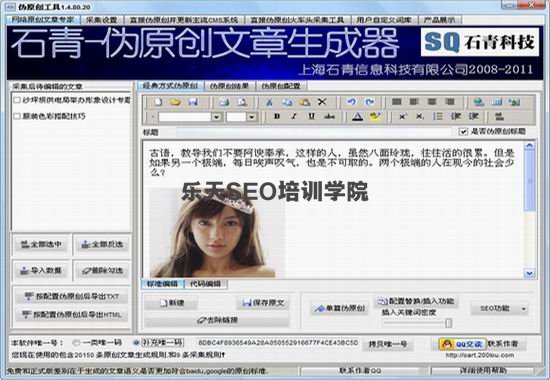Adjust 插入关键词密度 slider
Image resolution: width=550 pixels, height=380 pixels.
(449, 323)
